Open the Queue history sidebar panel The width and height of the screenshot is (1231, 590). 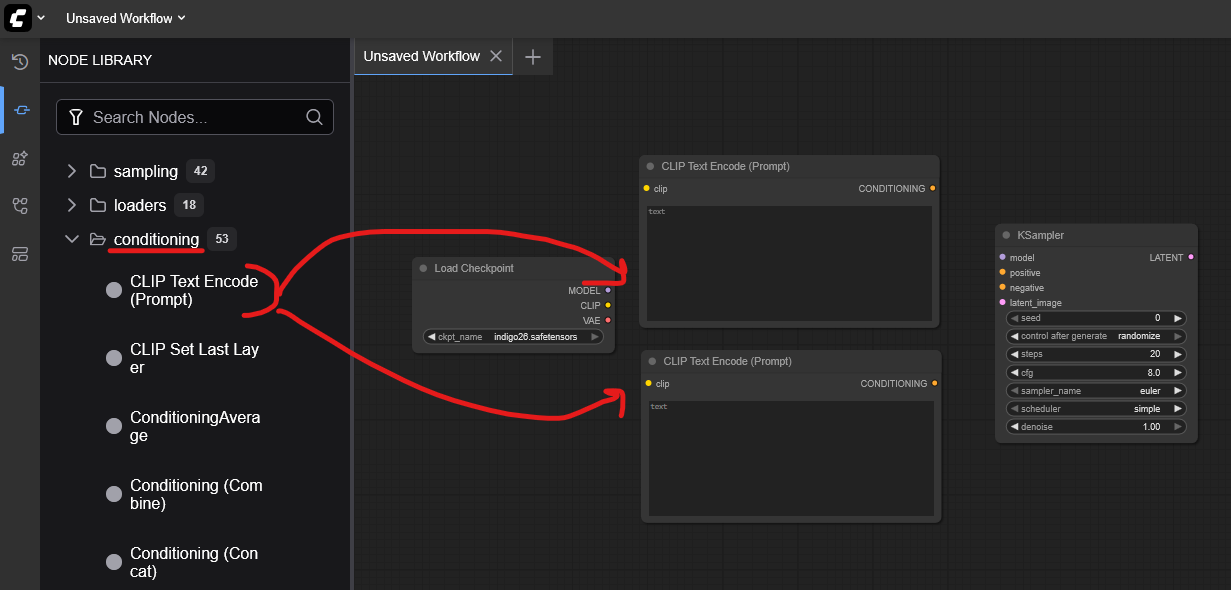point(19,62)
